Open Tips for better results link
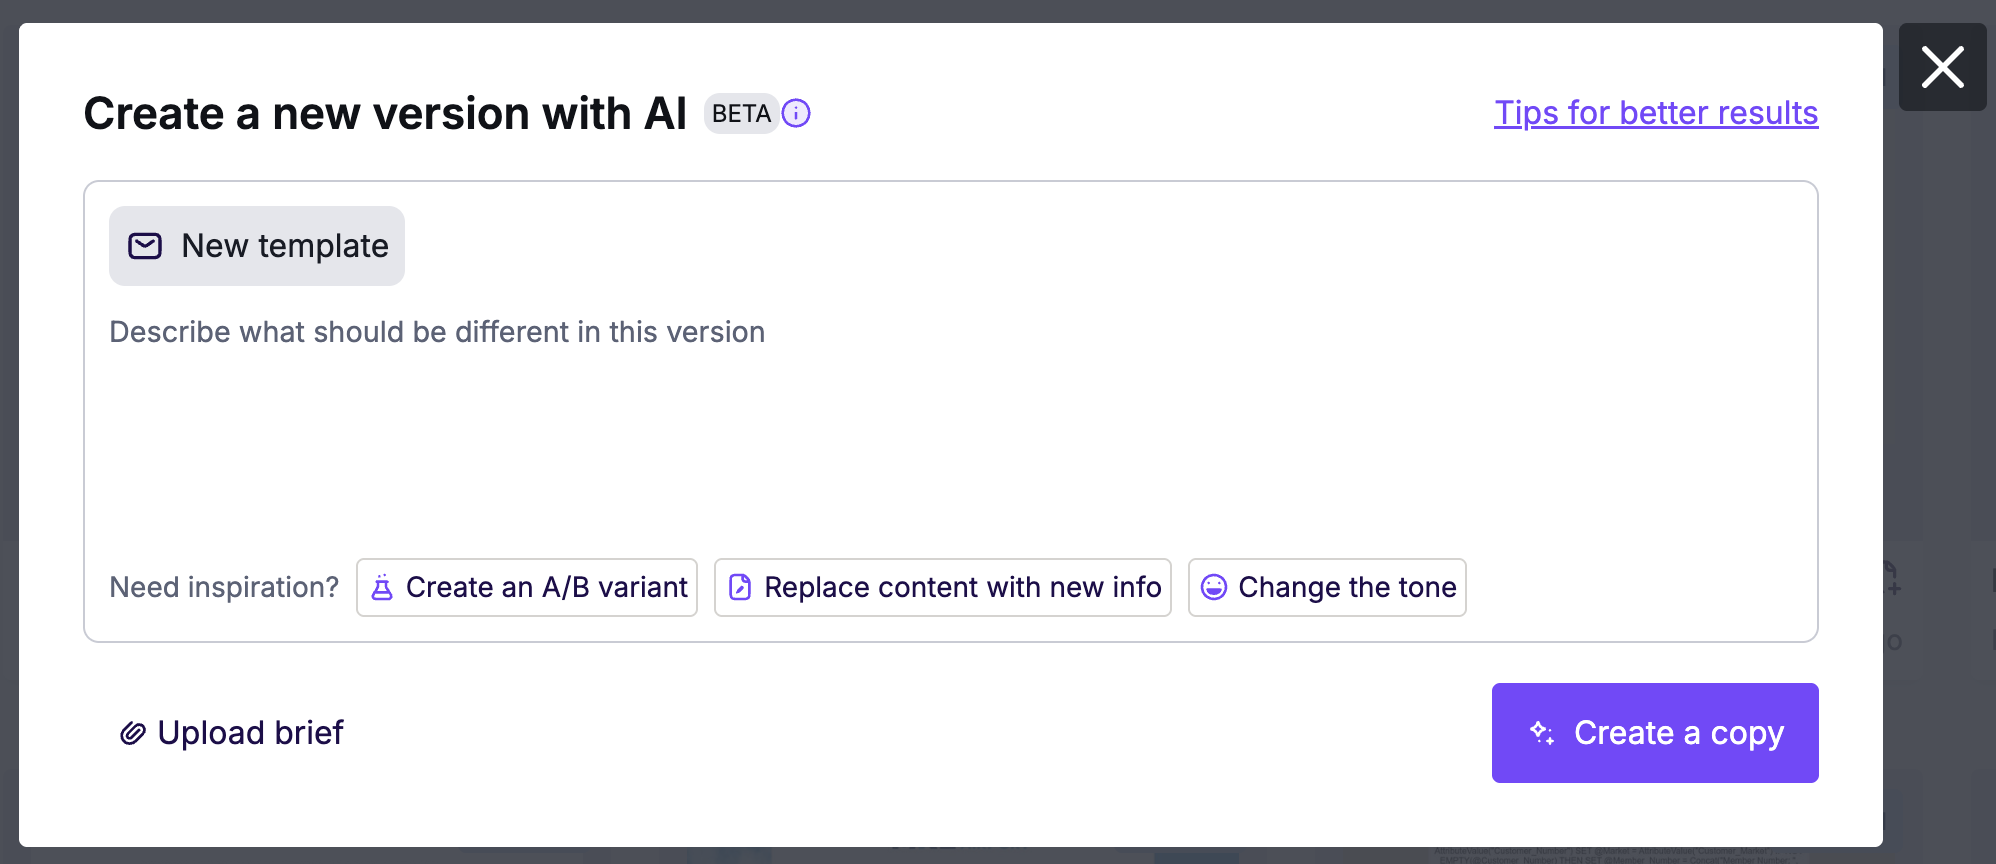 click(1656, 113)
